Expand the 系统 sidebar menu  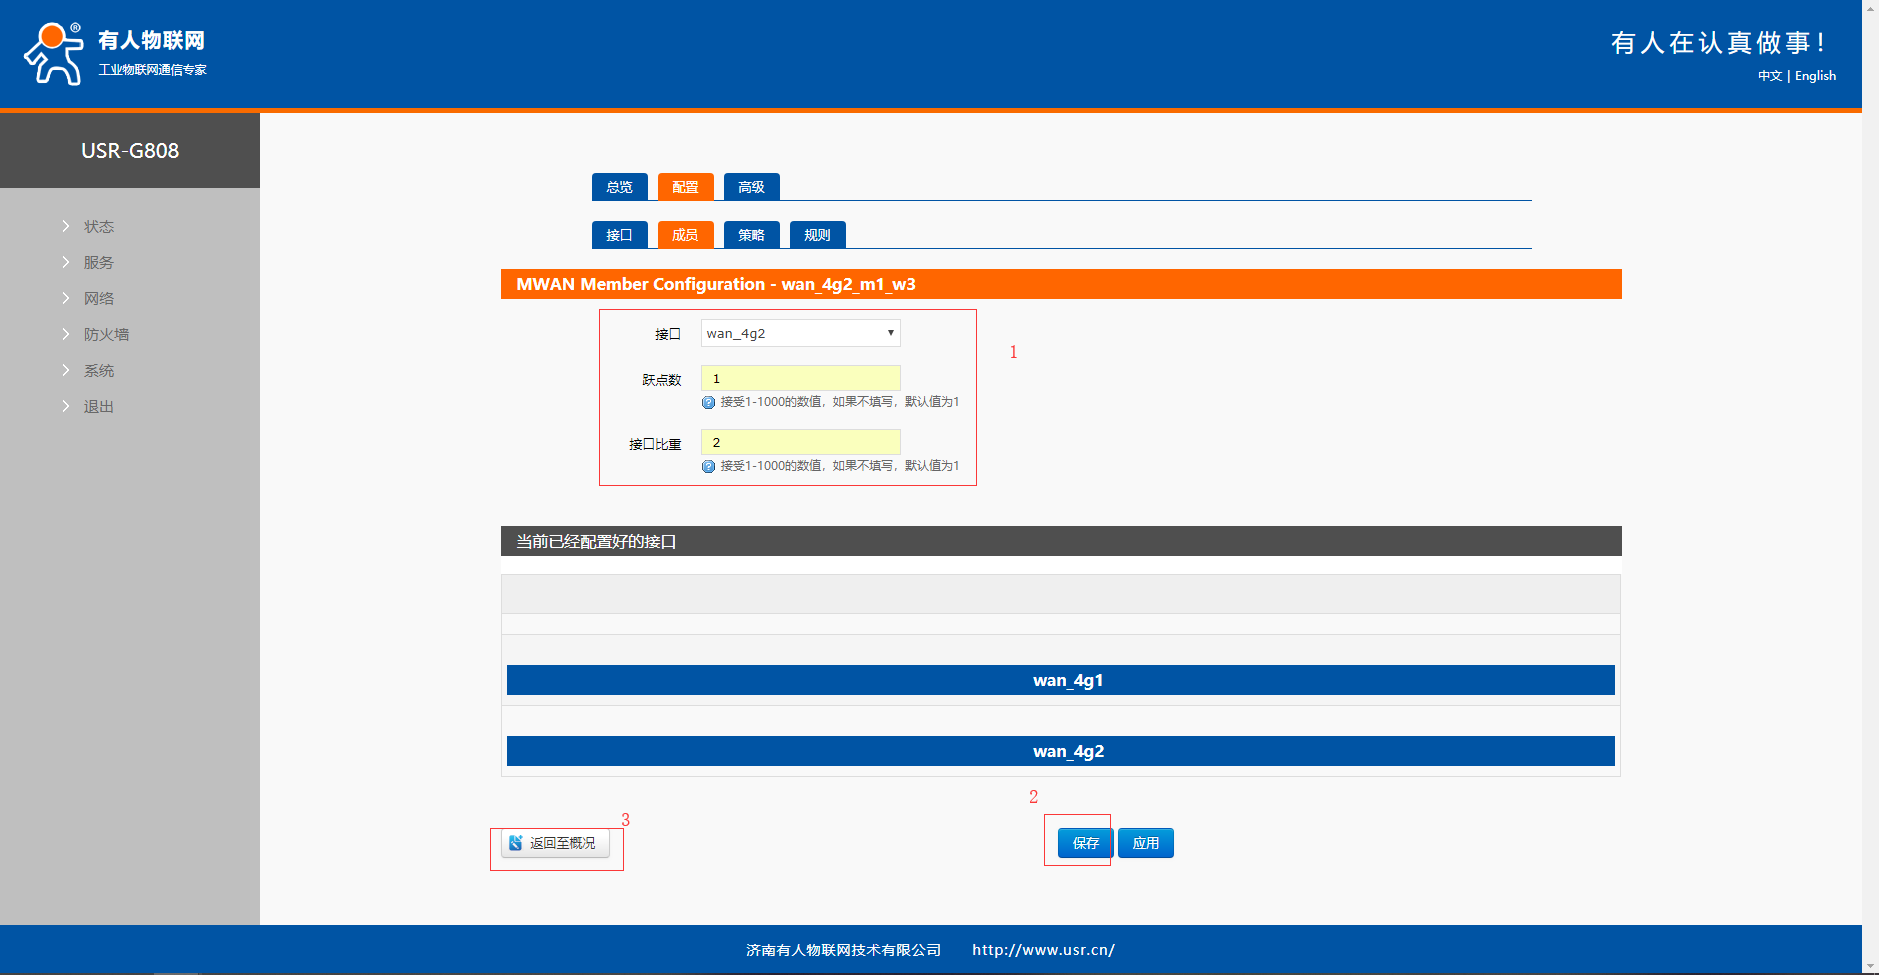(98, 371)
